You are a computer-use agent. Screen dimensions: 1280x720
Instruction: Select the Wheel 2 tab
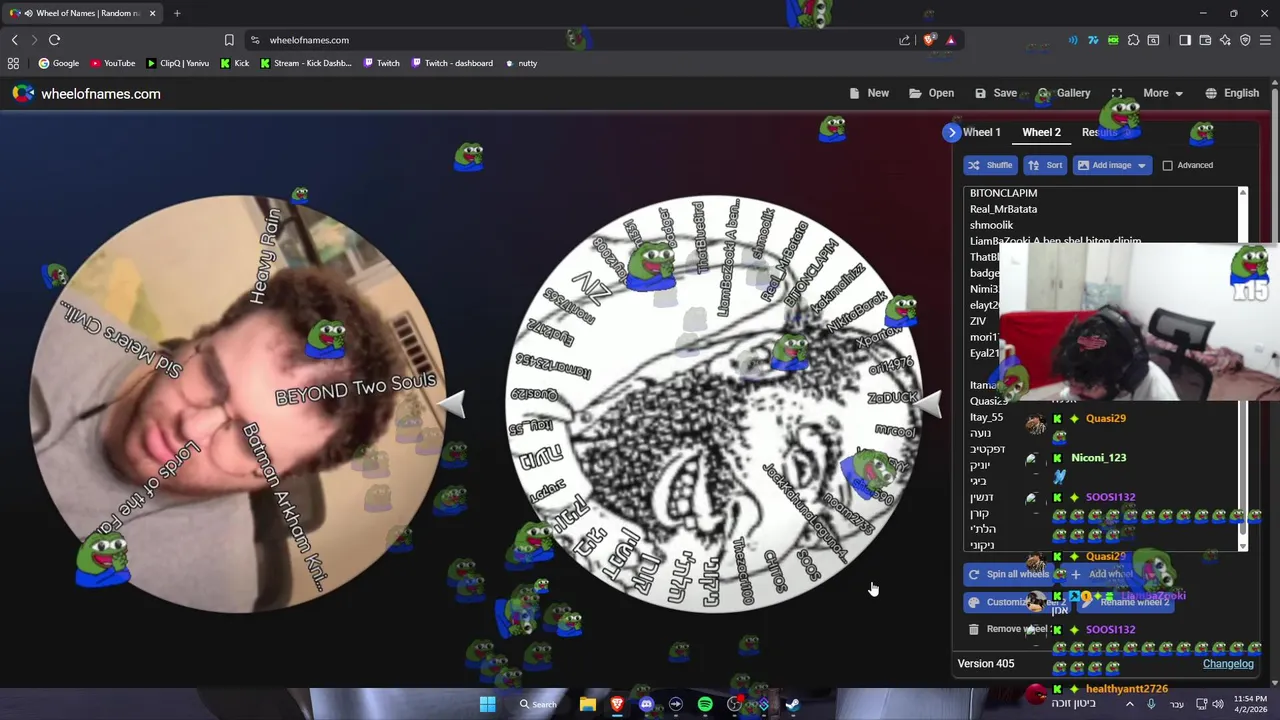(x=1041, y=132)
